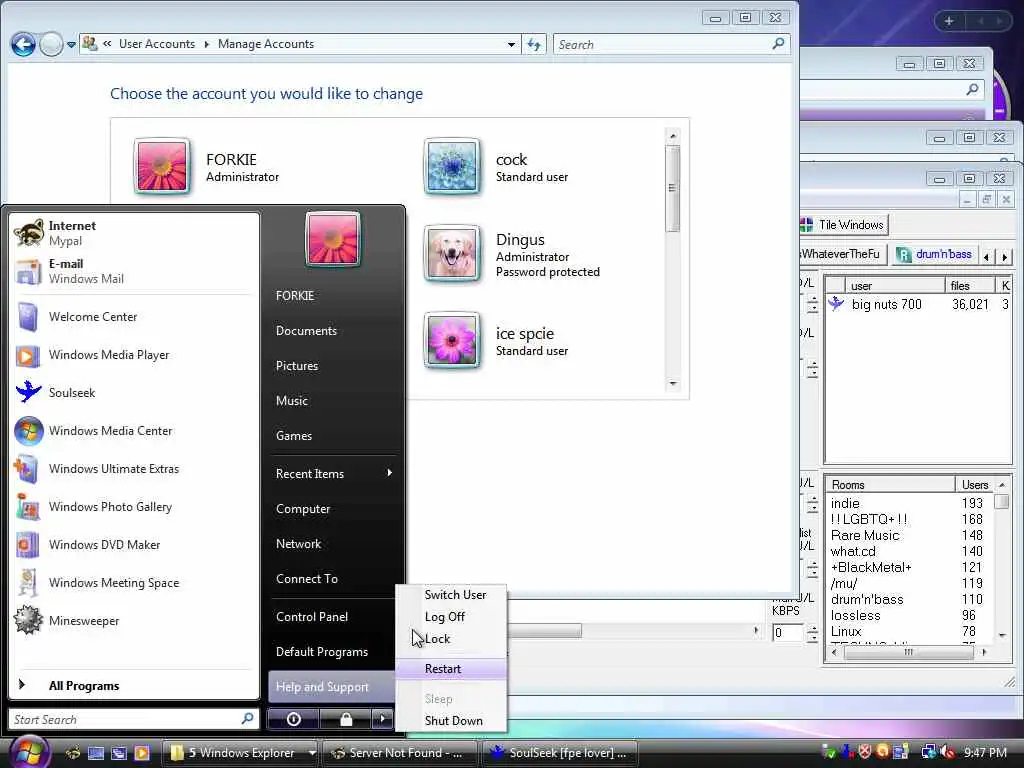
Task: Choose Log Off from power menu
Action: [451, 616]
